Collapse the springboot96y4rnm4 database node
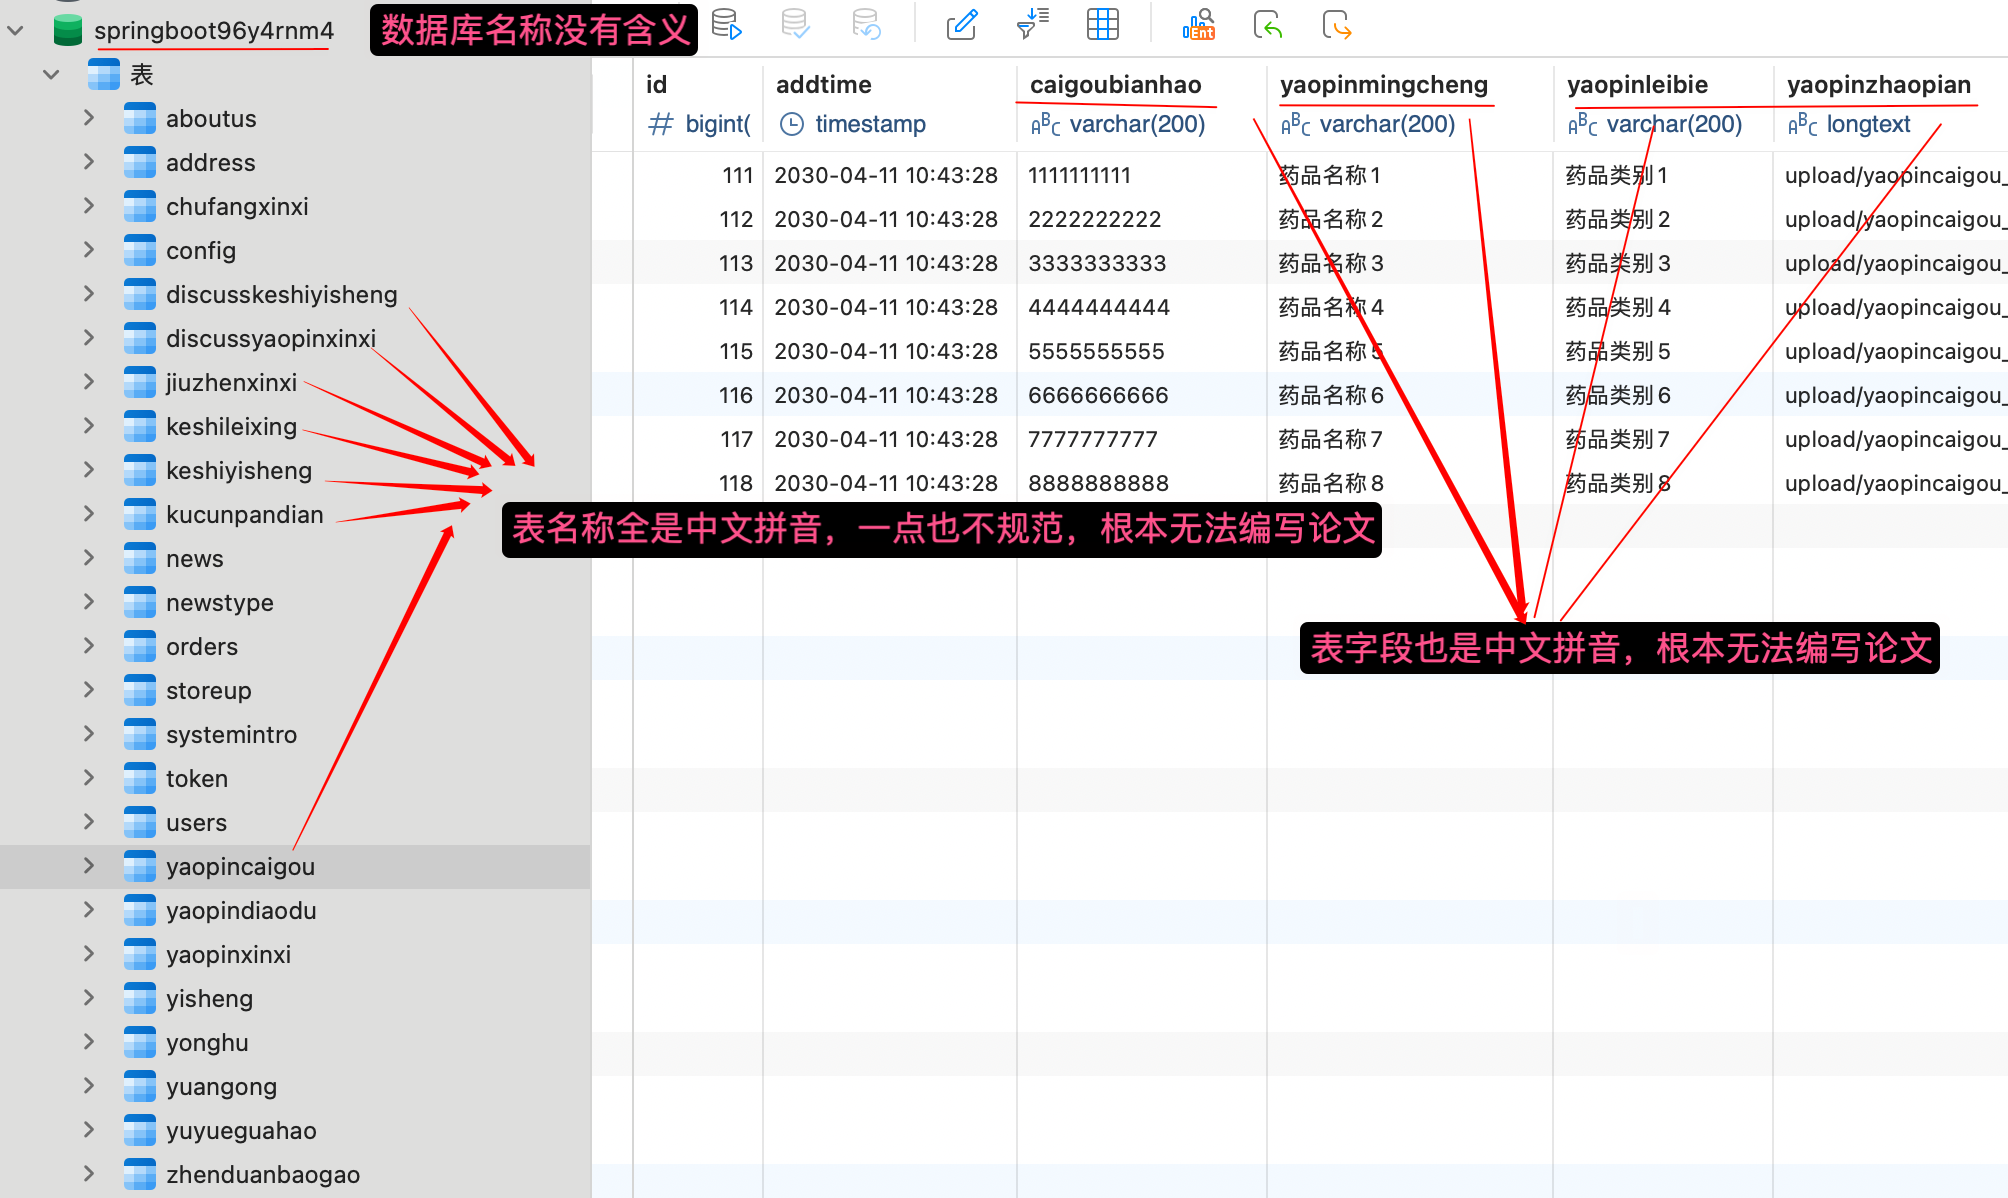Image resolution: width=2008 pixels, height=1198 pixels. point(16,31)
